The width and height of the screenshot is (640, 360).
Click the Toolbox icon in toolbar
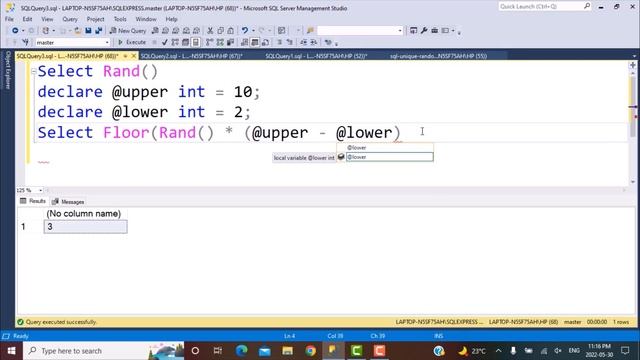click(435, 31)
